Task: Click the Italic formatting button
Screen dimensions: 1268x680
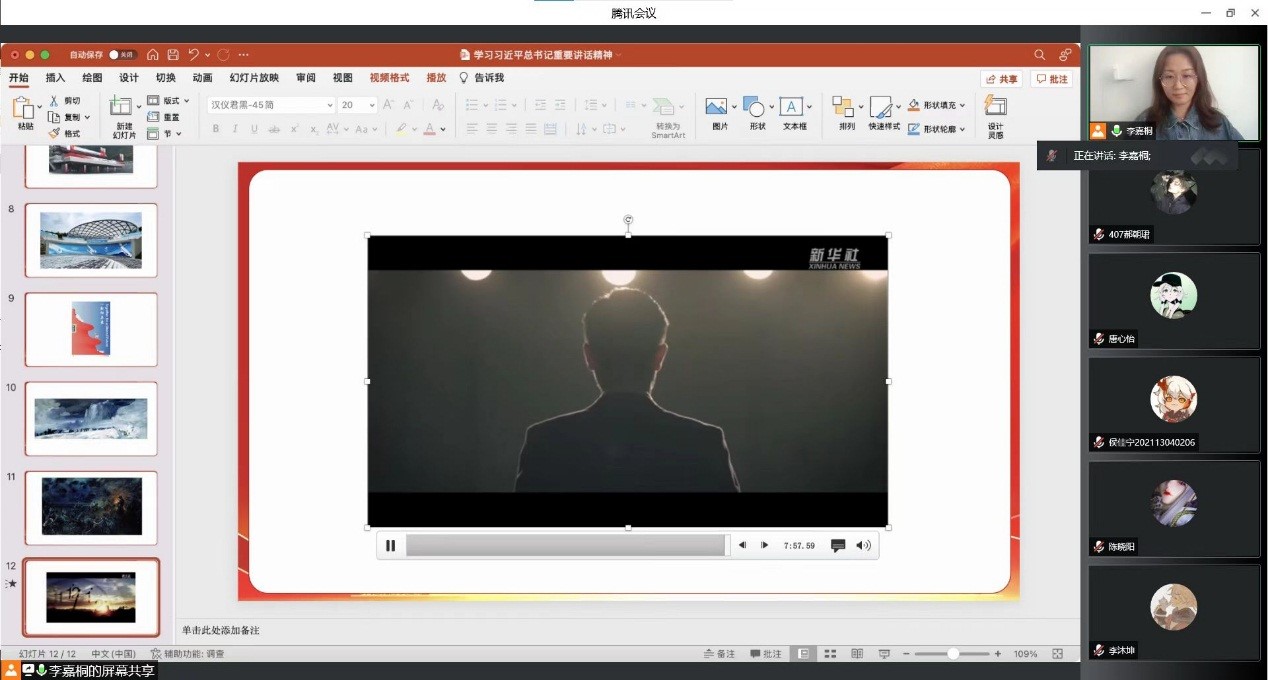Action: (235, 129)
